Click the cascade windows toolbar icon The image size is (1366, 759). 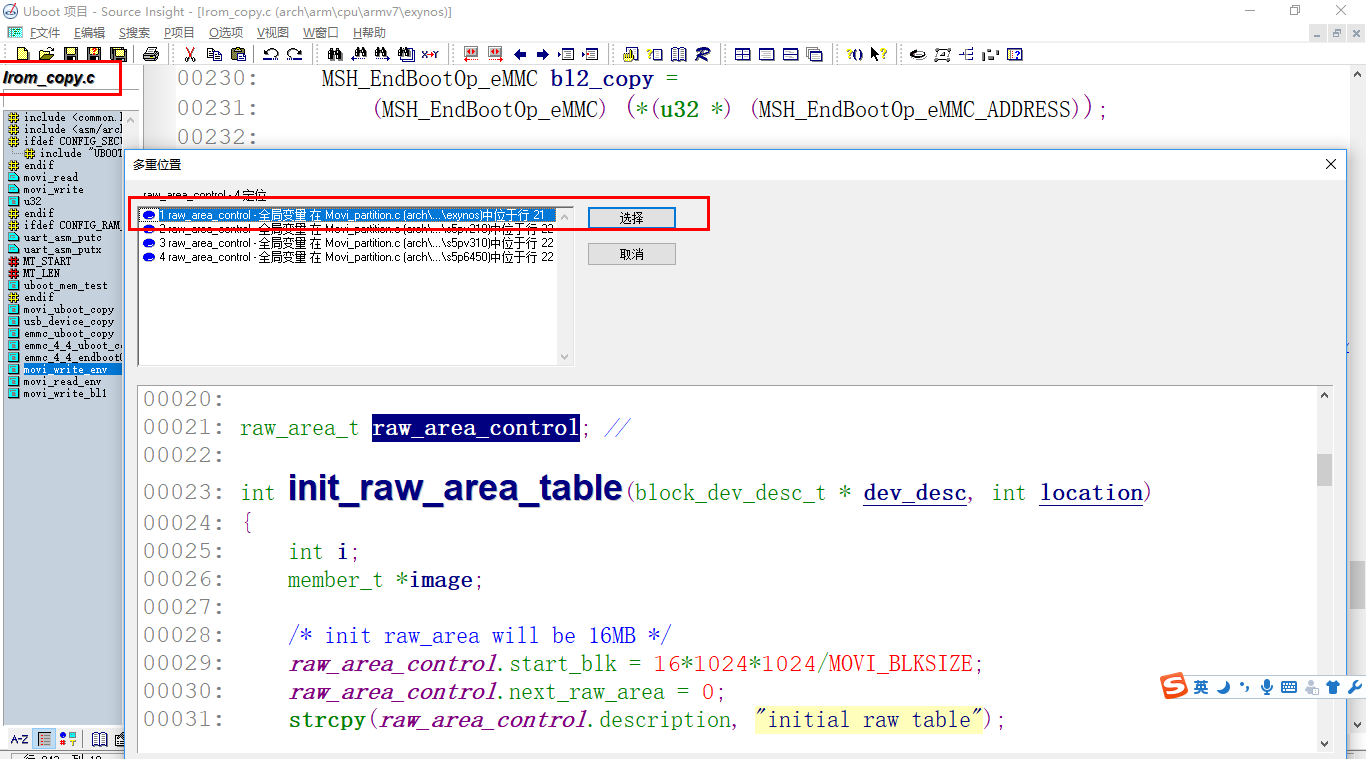point(815,54)
